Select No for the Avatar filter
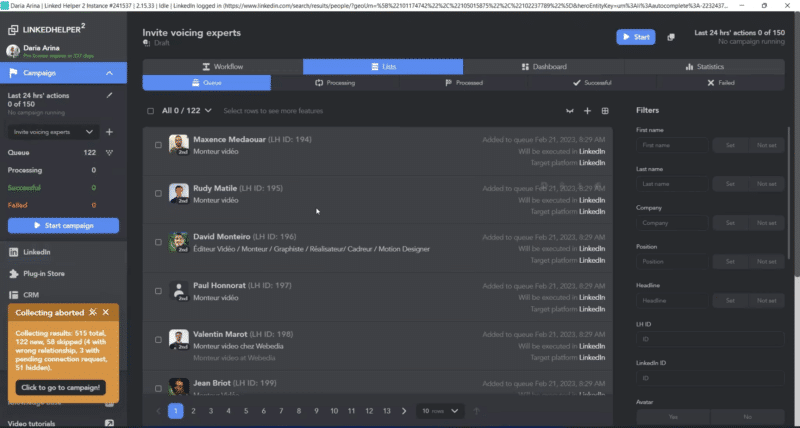This screenshot has width=800, height=428. pyautogui.click(x=747, y=417)
